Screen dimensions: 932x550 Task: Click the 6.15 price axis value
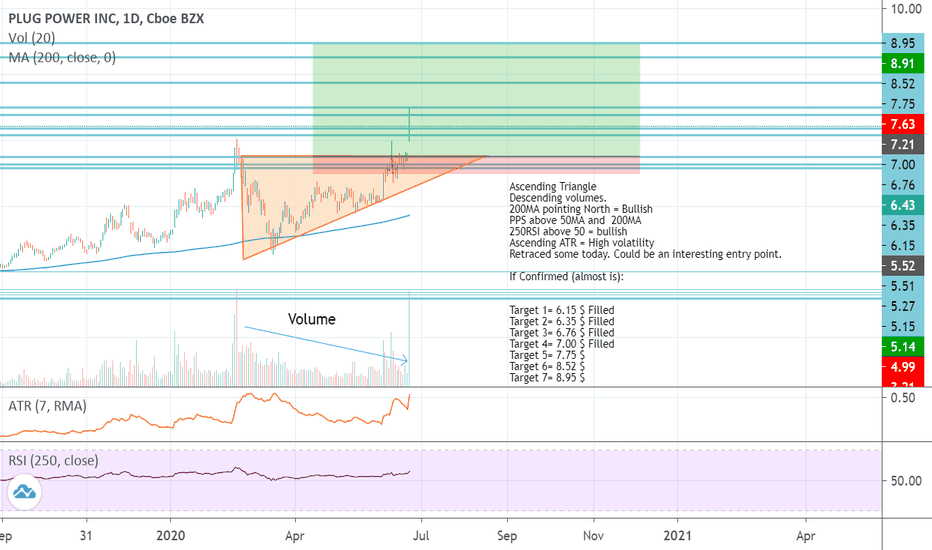pyautogui.click(x=903, y=246)
